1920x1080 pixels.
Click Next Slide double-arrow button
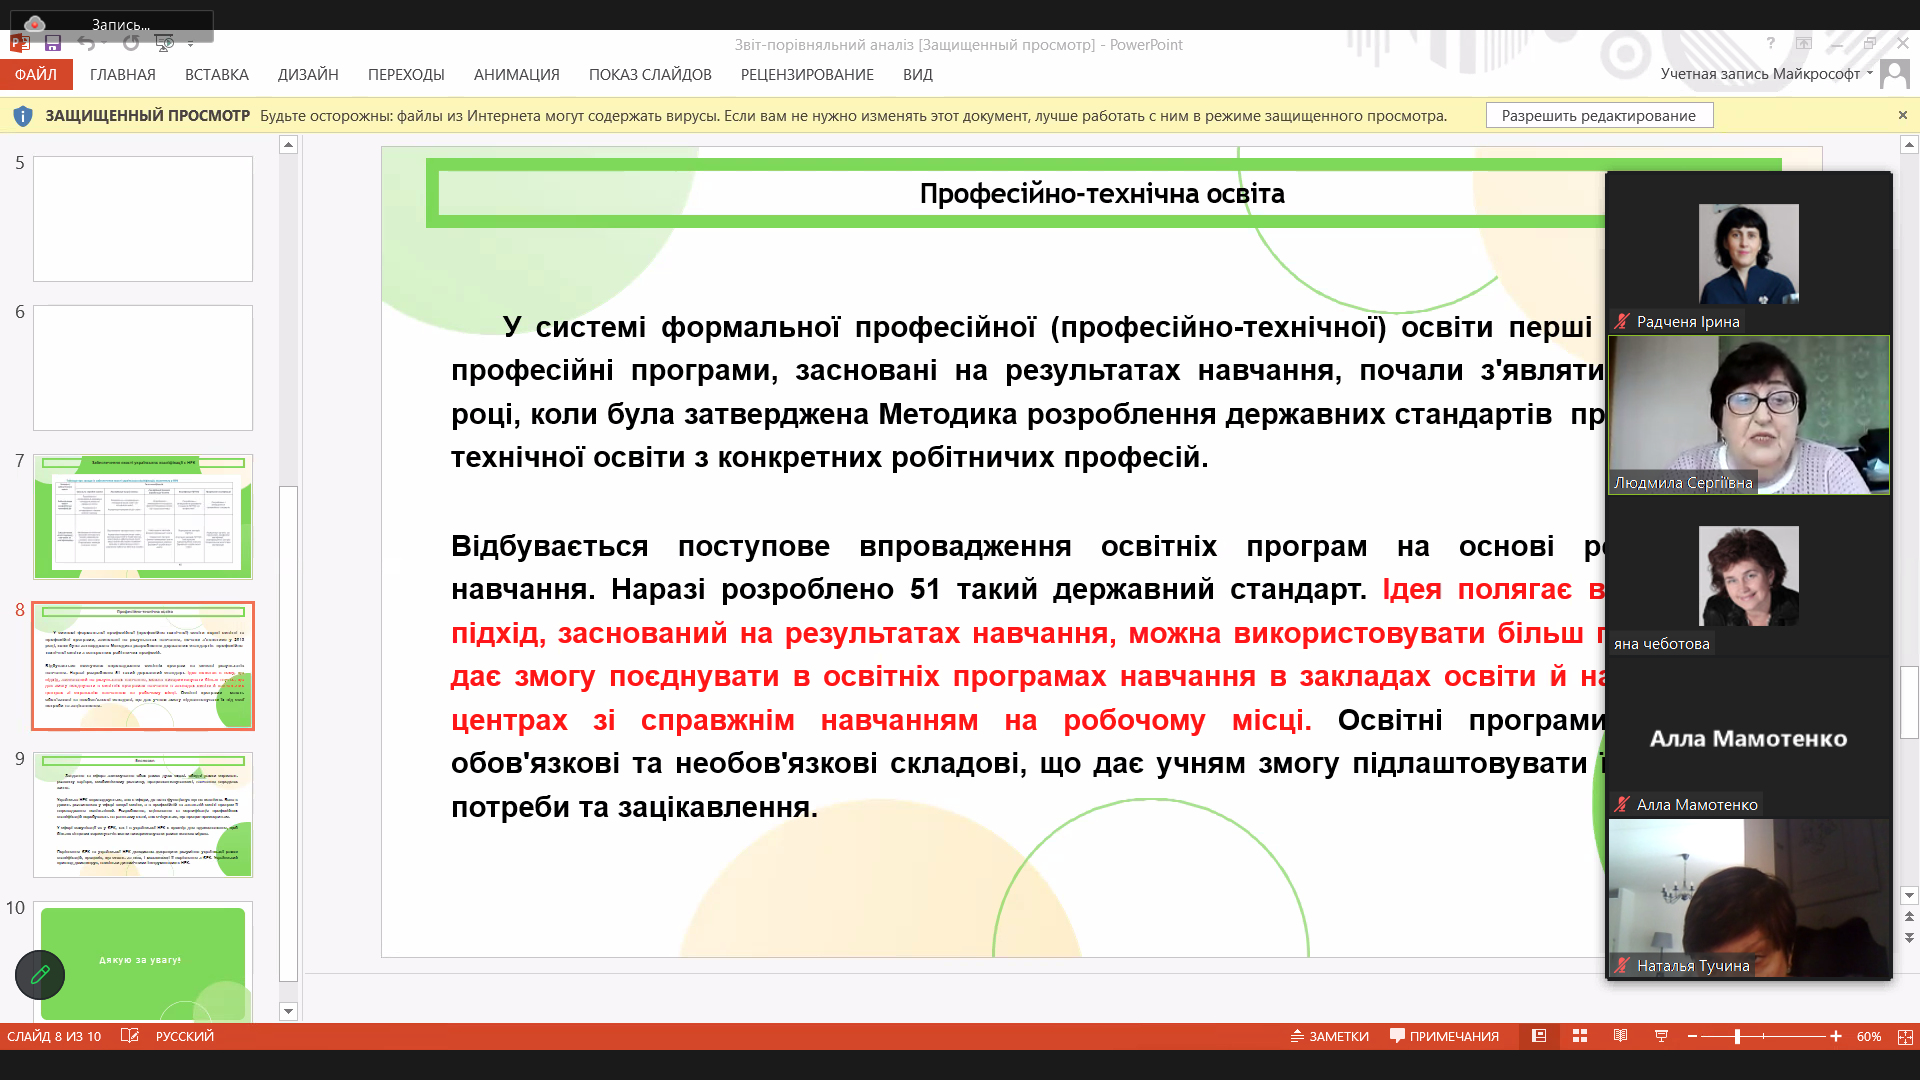pos(1909,938)
